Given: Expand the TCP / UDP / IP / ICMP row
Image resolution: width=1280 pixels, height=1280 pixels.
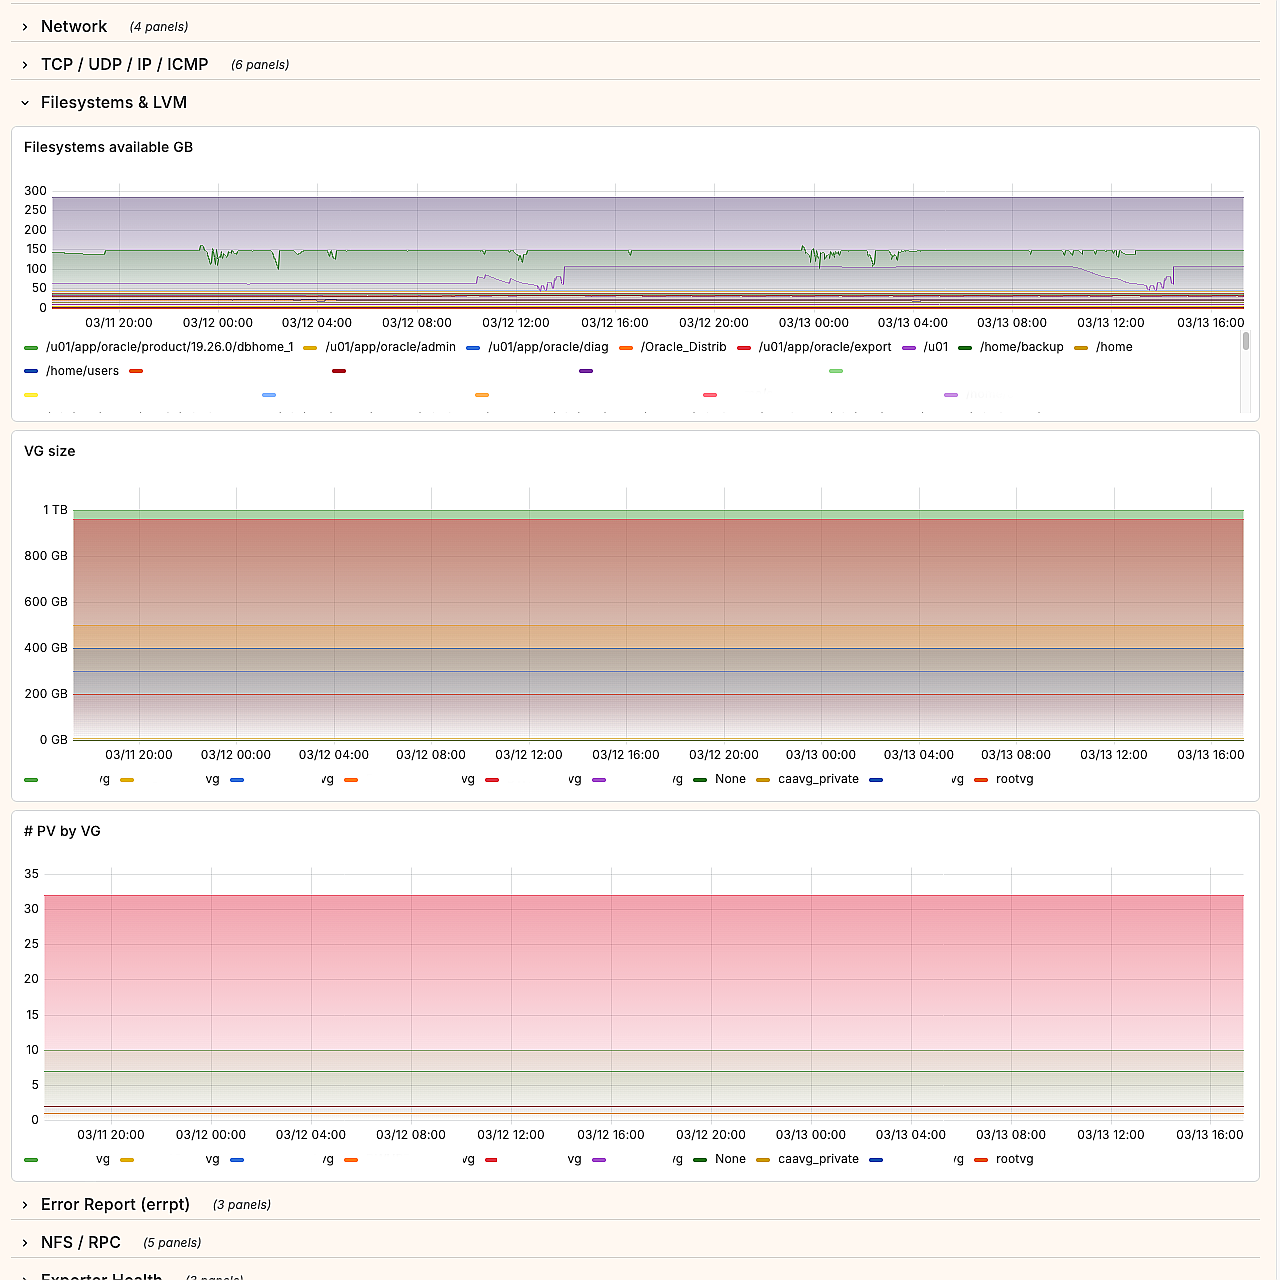Looking at the screenshot, I should point(25,65).
